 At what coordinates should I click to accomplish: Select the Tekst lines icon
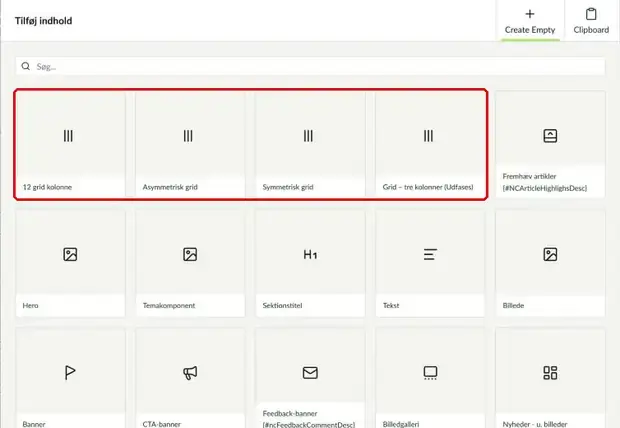point(430,254)
